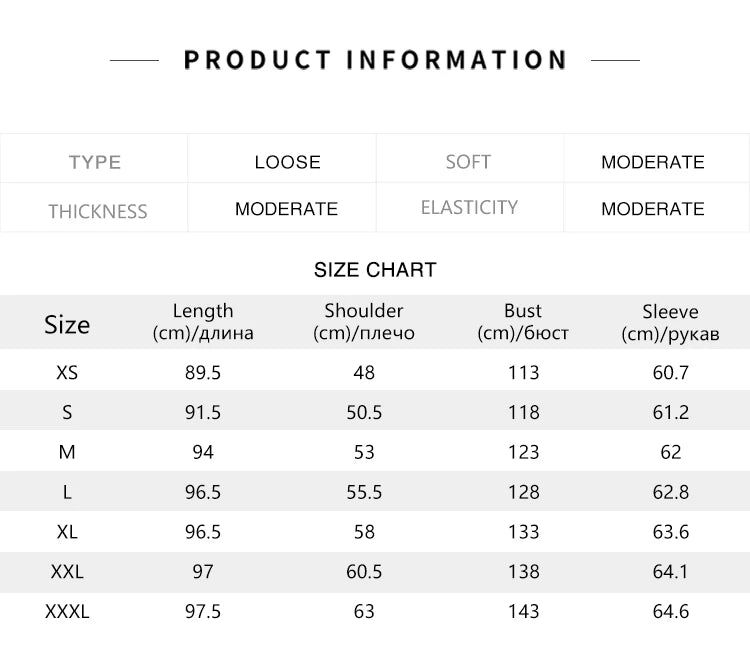Click the THICKNESS label cell
750x657 pixels.
[97, 211]
